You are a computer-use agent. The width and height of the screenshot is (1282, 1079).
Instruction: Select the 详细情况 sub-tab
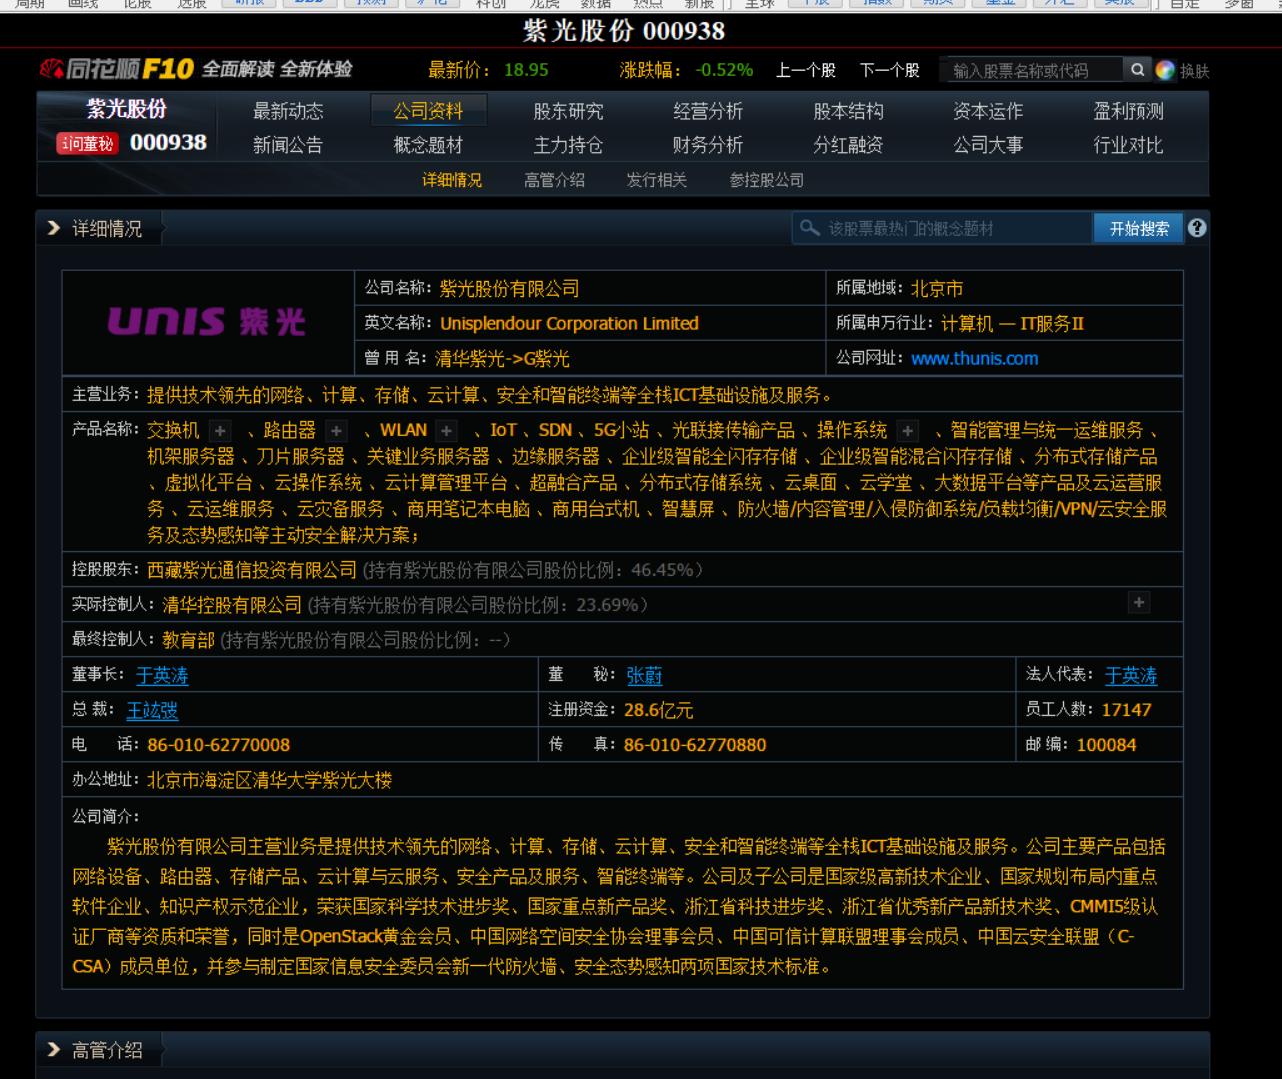click(x=452, y=180)
